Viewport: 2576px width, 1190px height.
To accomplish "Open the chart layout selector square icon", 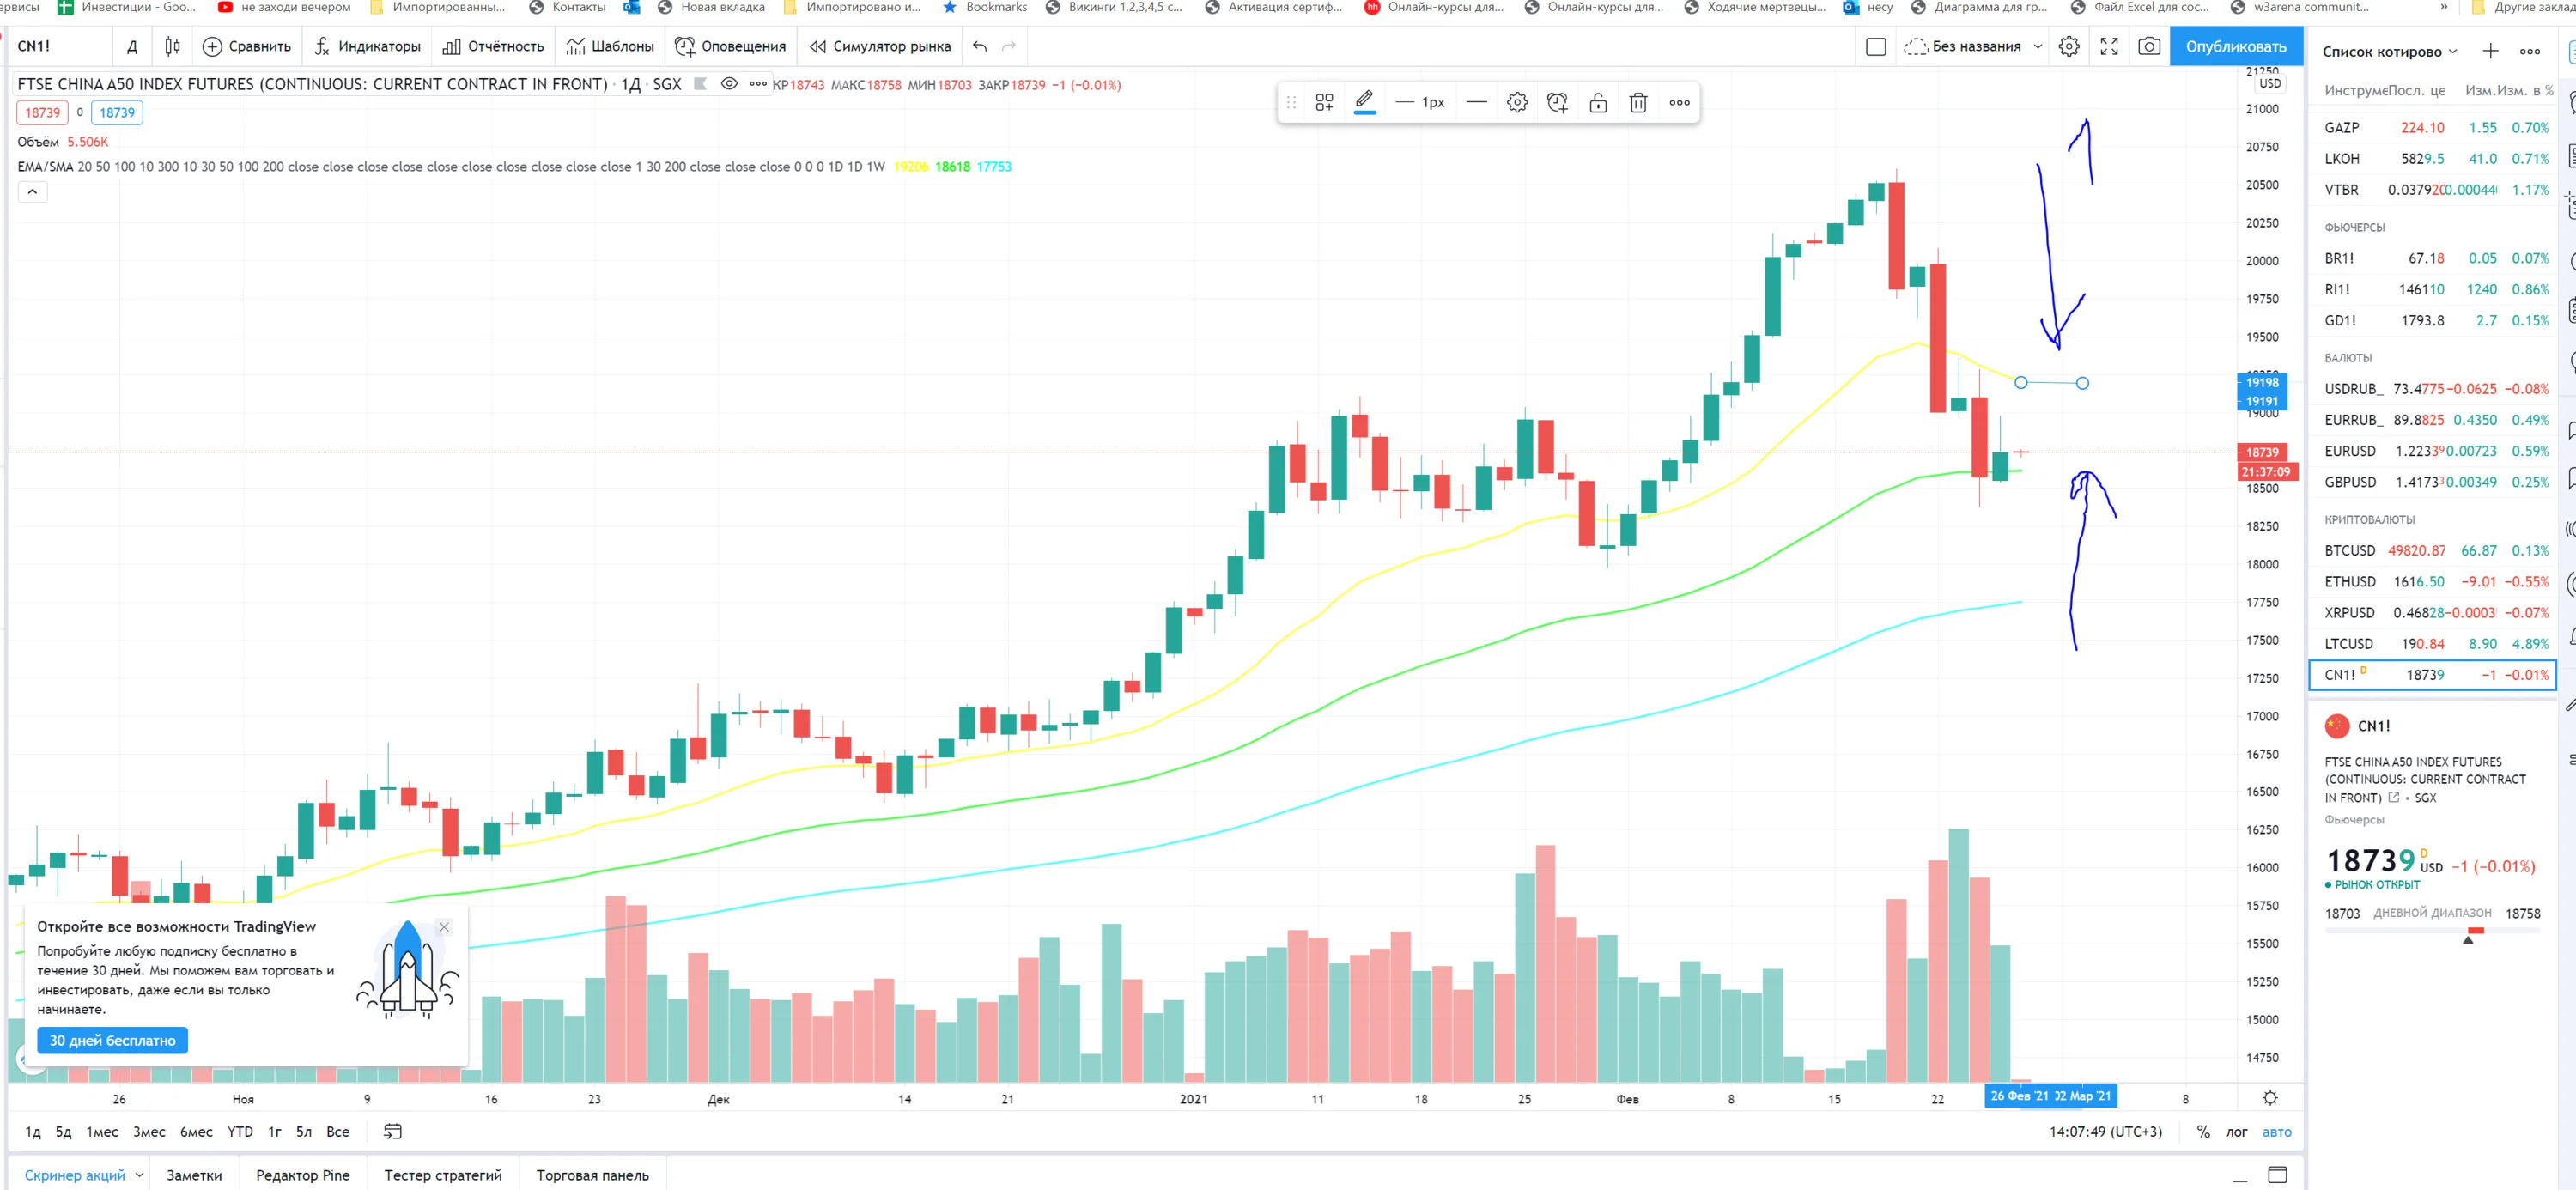I will point(1876,46).
